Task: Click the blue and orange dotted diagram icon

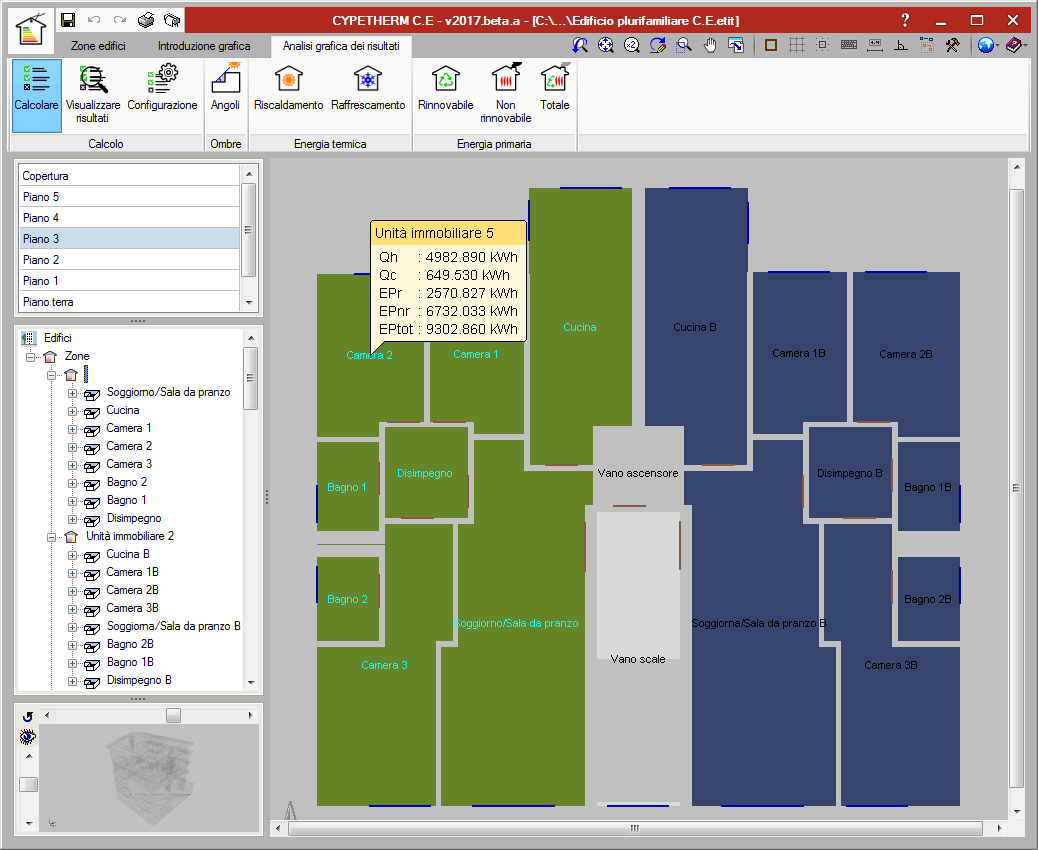Action: (x=926, y=45)
